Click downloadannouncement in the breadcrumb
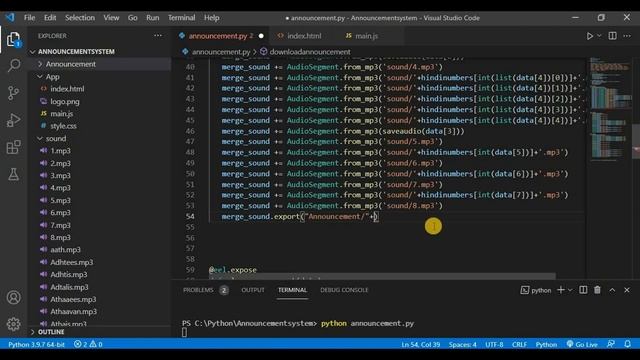 click(310, 52)
